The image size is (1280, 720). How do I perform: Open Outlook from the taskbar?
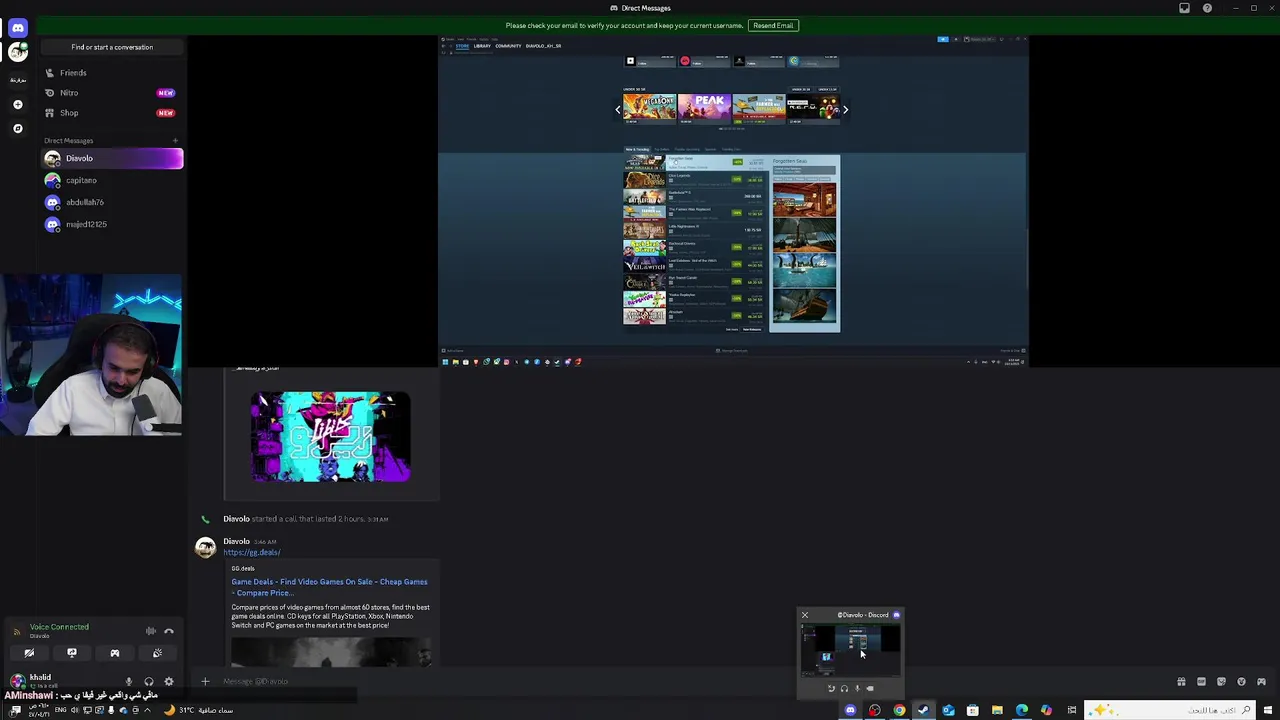tap(948, 710)
